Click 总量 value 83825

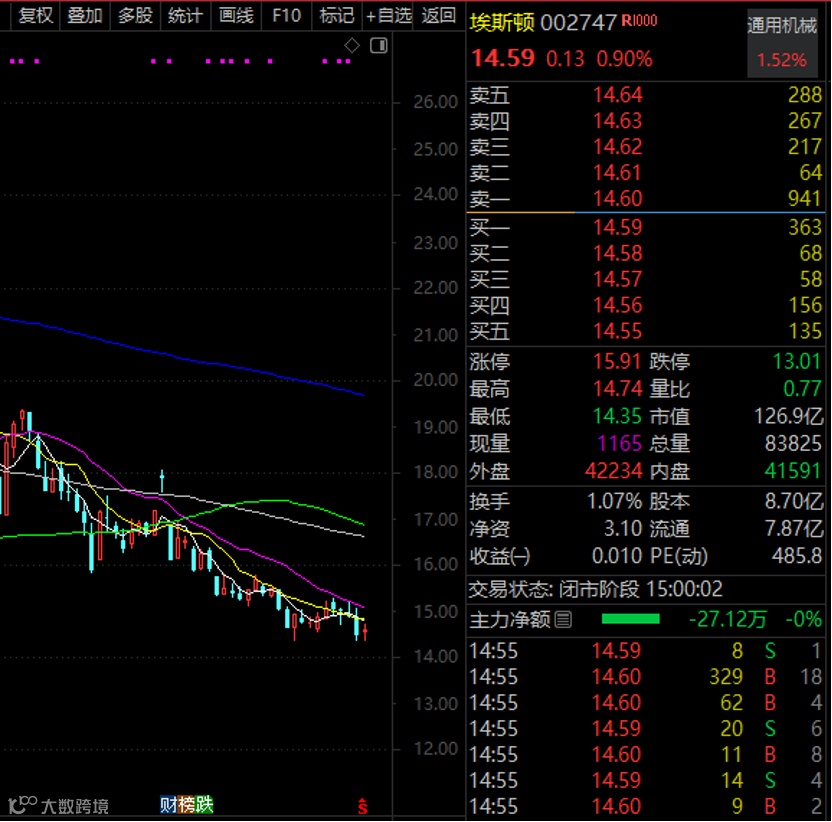(793, 444)
